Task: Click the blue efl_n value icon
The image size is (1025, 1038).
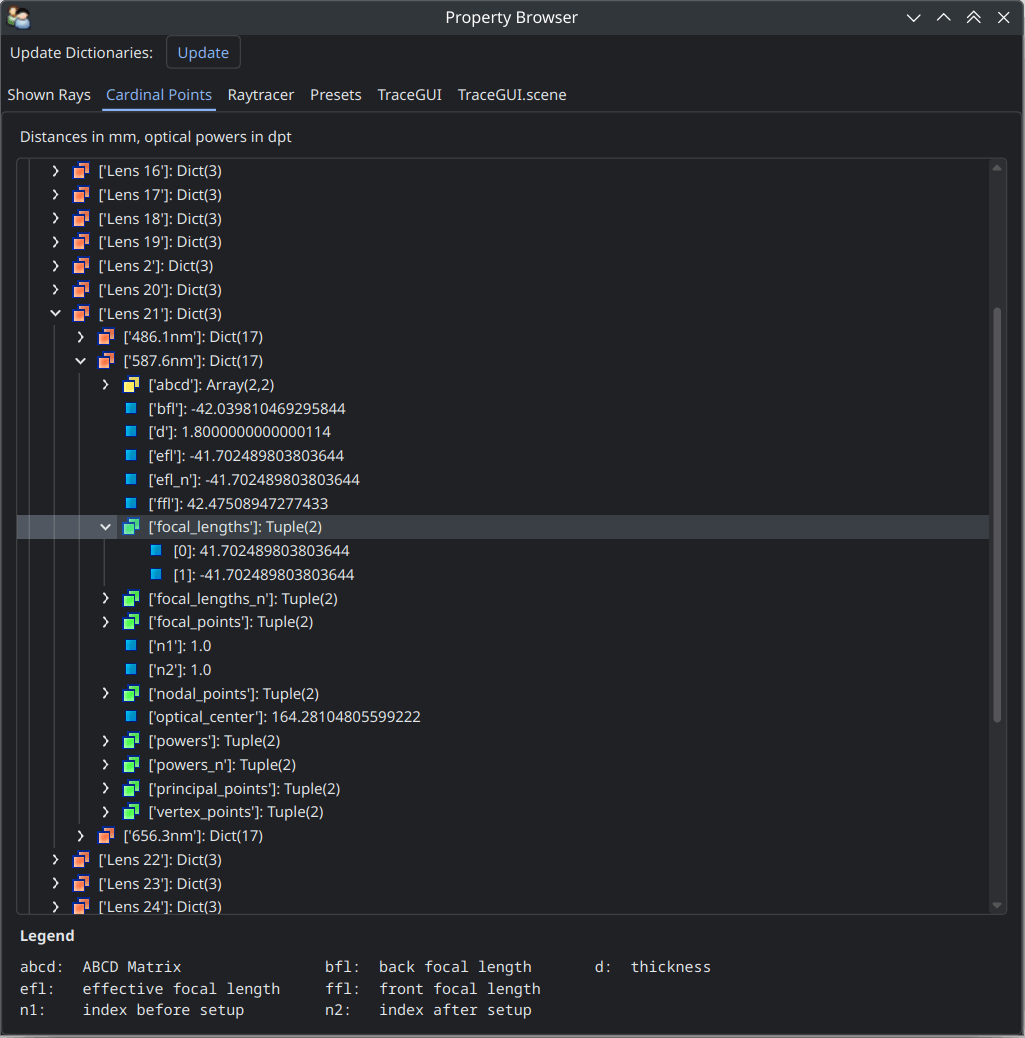Action: pyautogui.click(x=131, y=479)
